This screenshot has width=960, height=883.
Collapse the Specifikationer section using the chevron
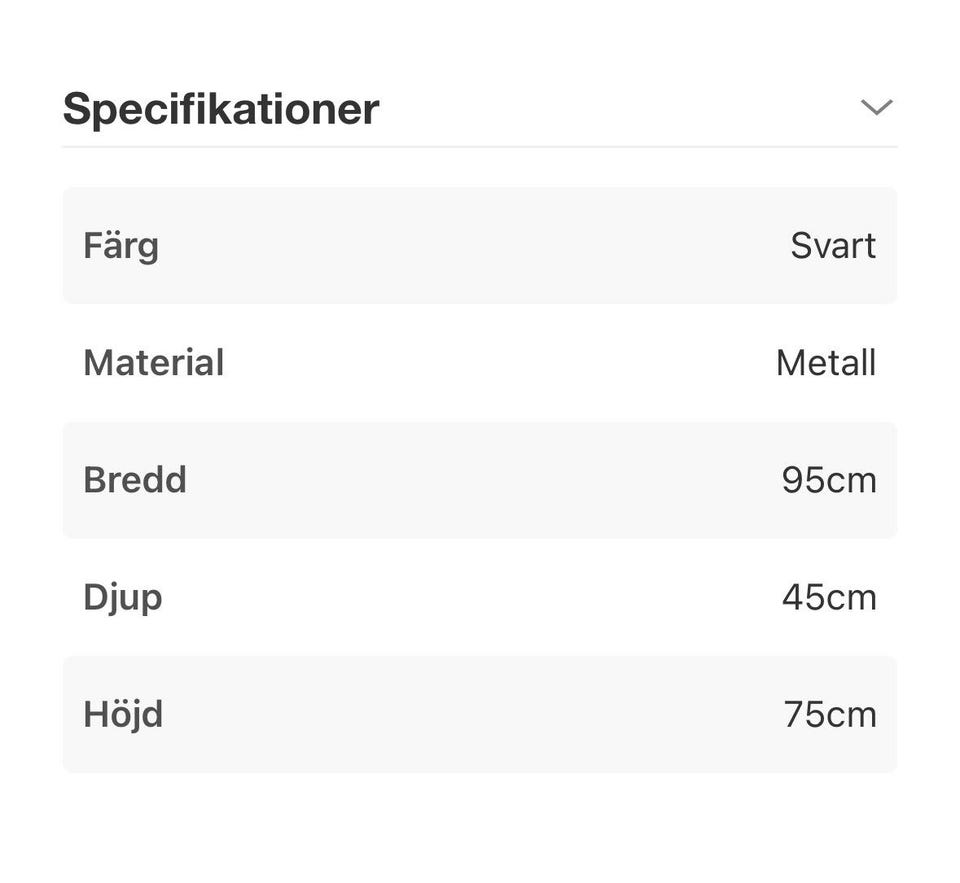pyautogui.click(x=876, y=107)
